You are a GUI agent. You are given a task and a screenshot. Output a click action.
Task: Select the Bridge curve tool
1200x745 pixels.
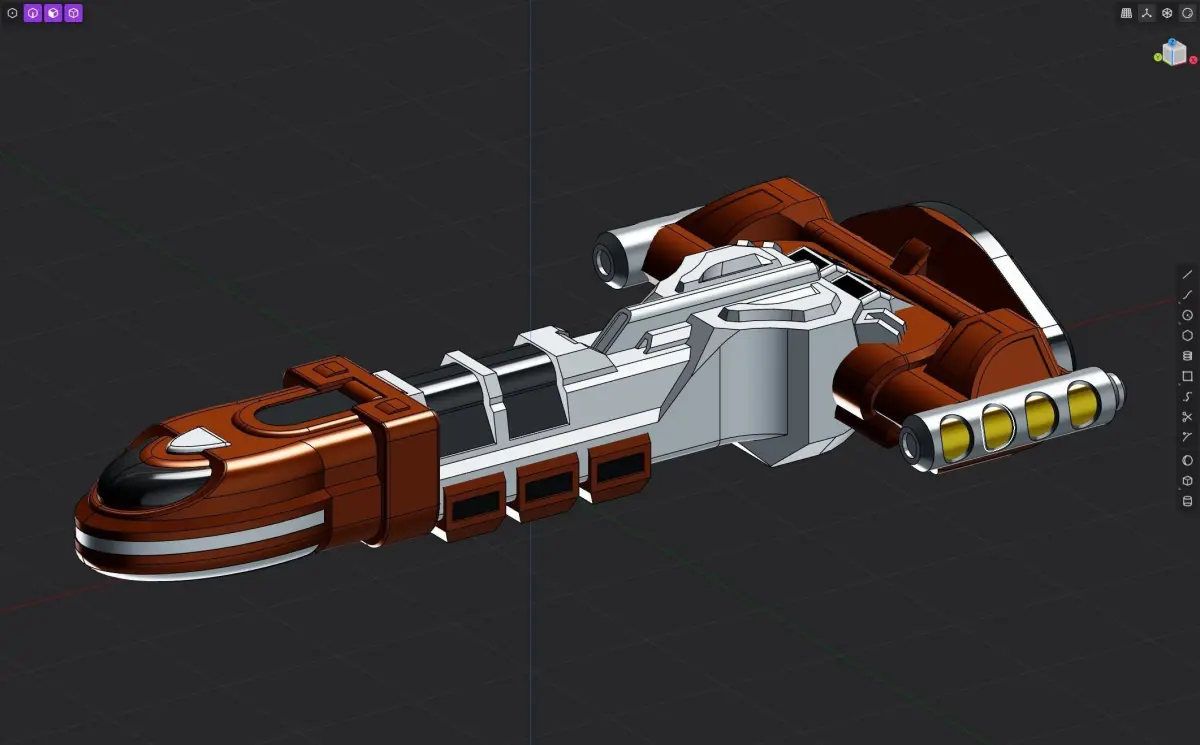pyautogui.click(x=1187, y=437)
